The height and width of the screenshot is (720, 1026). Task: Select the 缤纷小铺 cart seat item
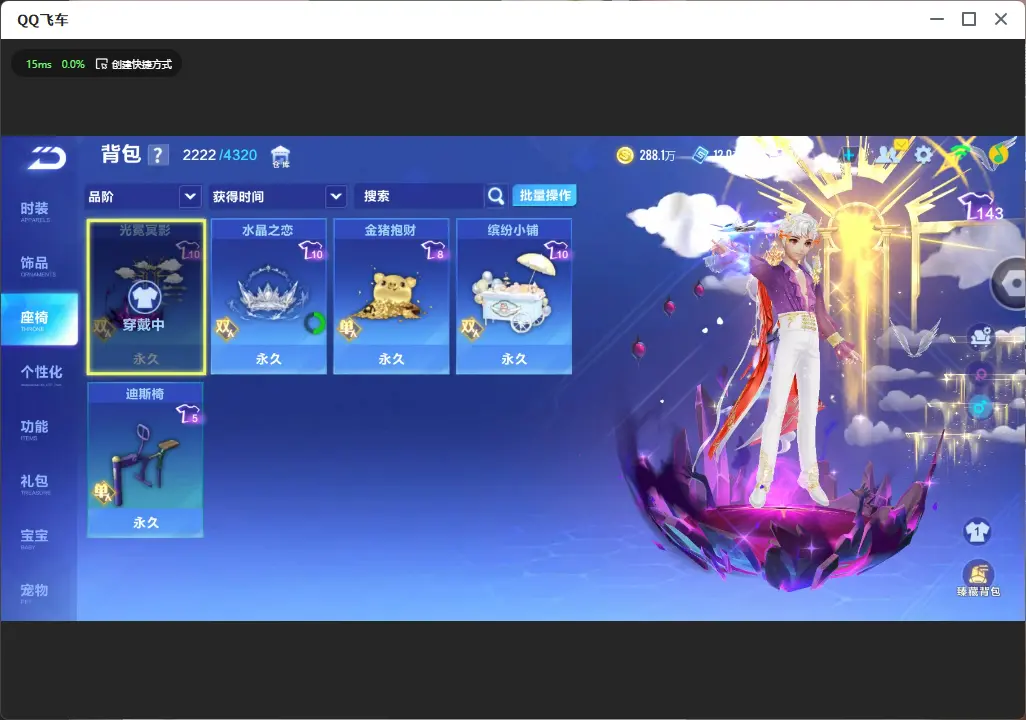514,297
